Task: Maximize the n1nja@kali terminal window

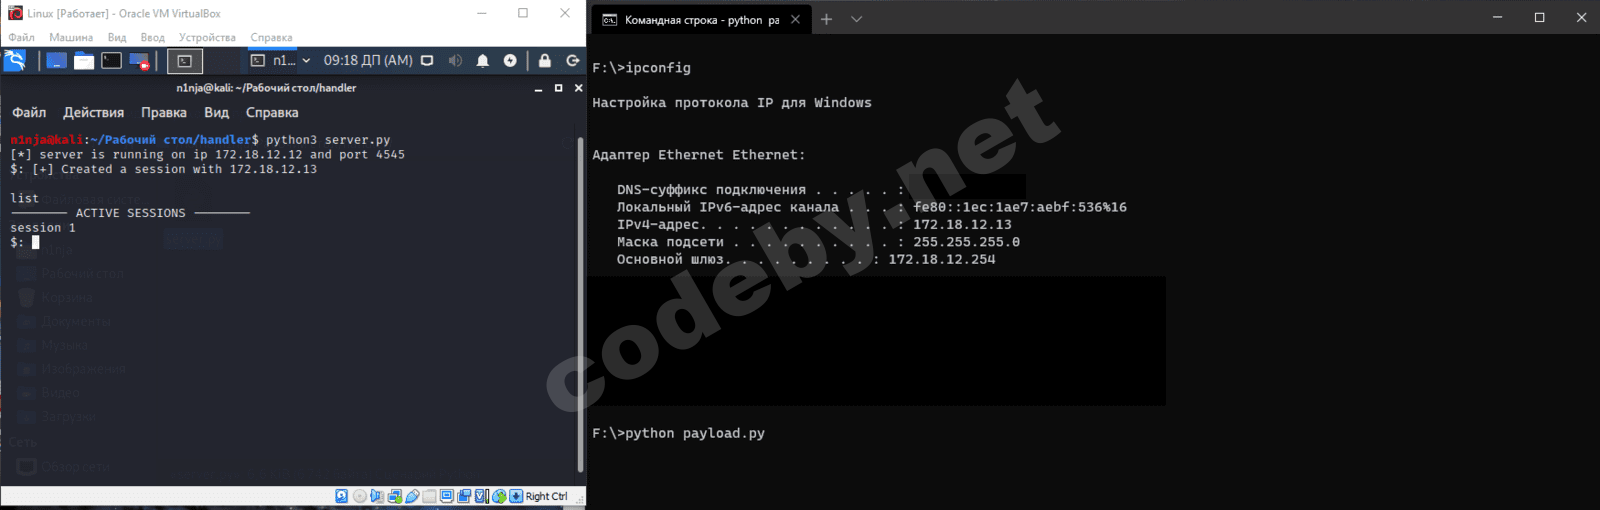Action: click(x=558, y=88)
